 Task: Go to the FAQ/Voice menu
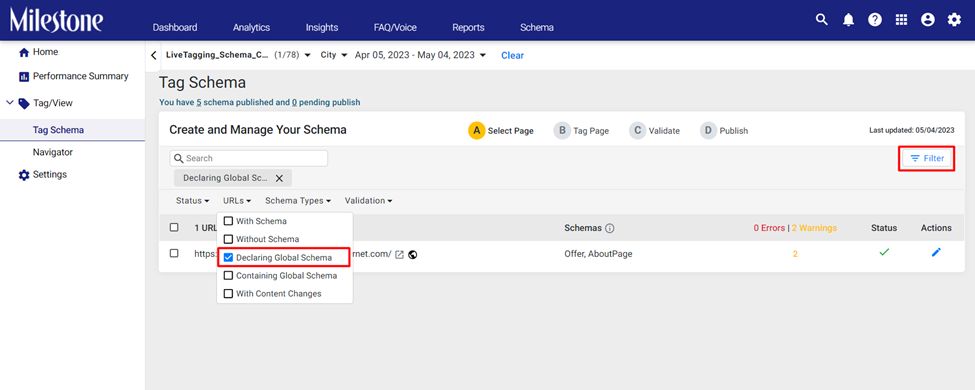(x=395, y=27)
